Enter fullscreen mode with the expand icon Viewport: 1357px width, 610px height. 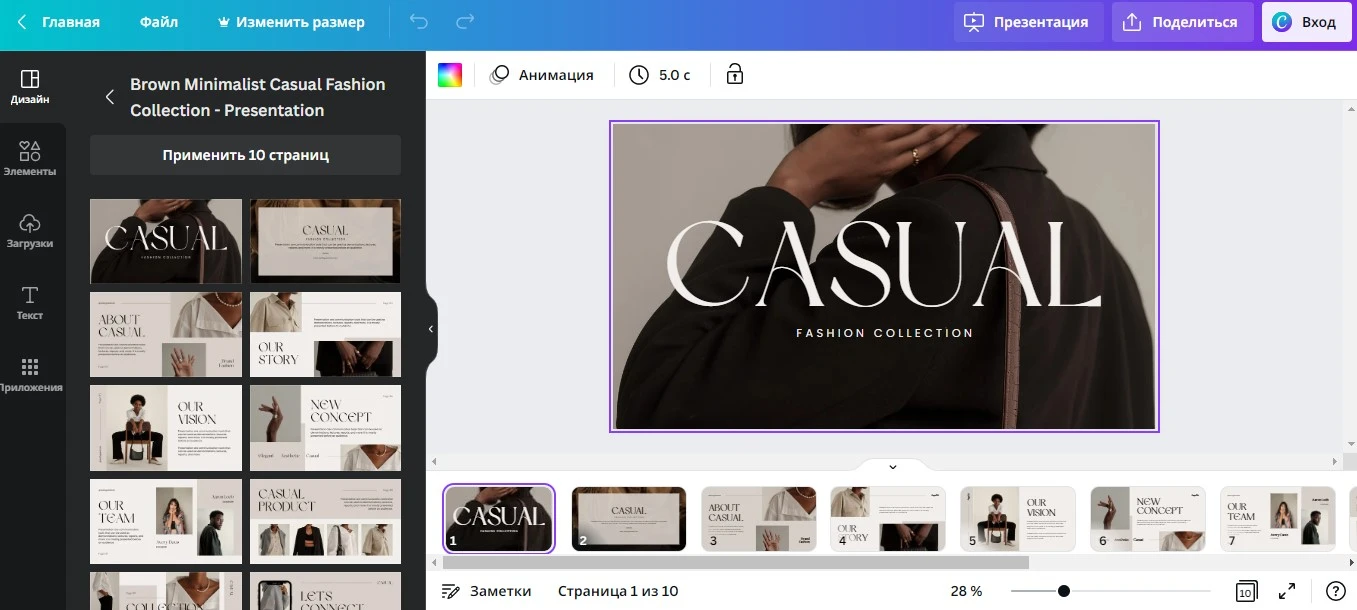[1287, 591]
